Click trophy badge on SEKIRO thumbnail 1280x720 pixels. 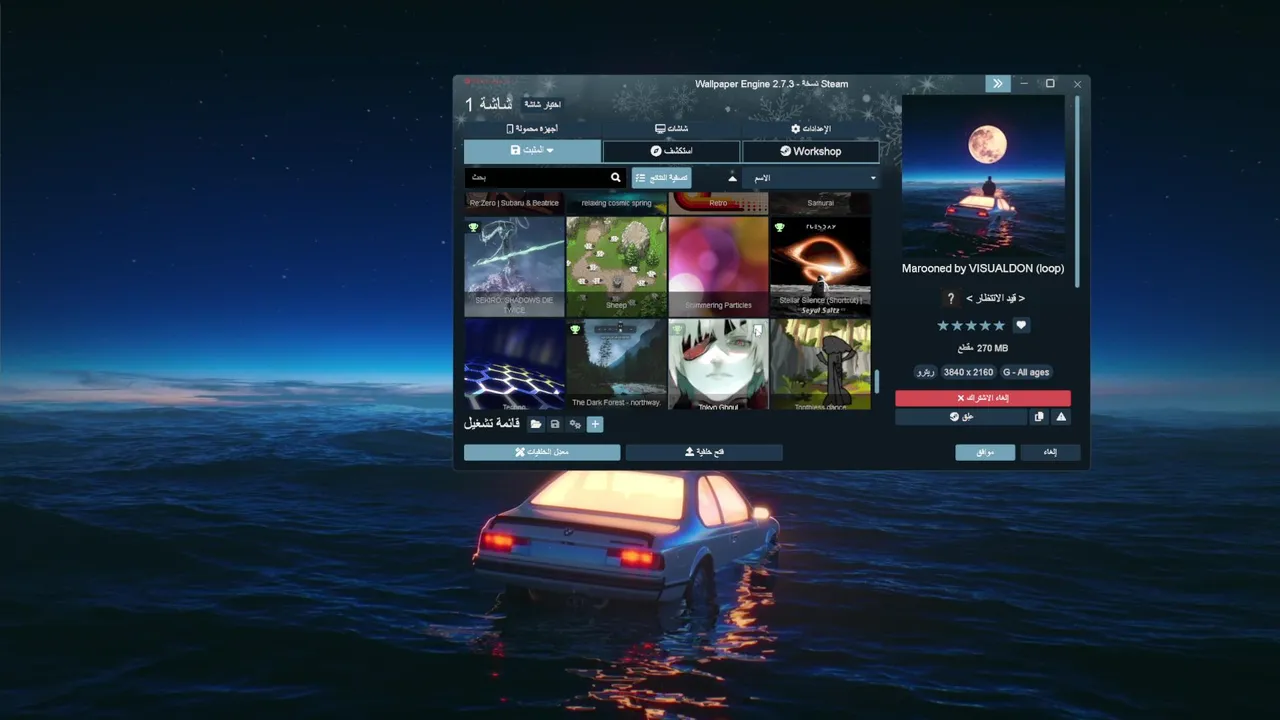click(x=474, y=228)
